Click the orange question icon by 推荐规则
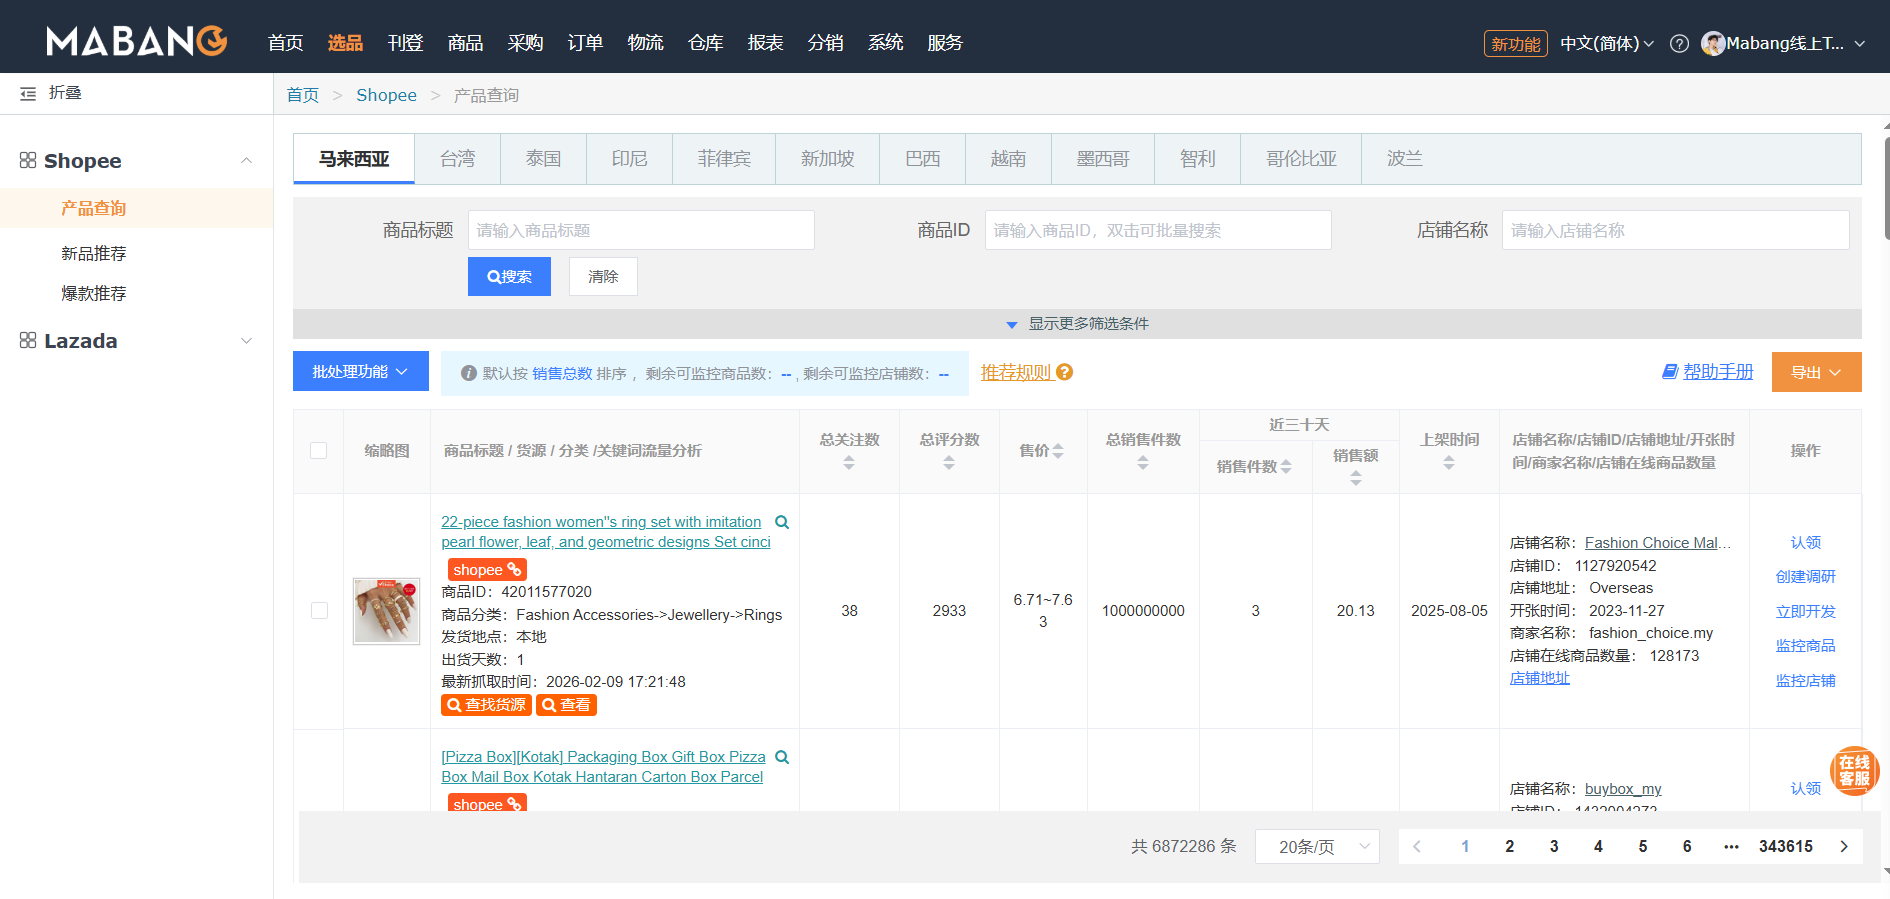 pos(1065,372)
